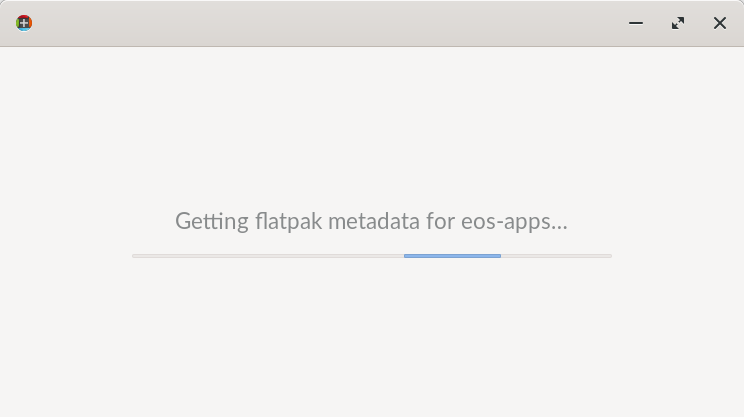Click the word "metadata" in the status label
Viewport: 744px width, 417px height.
[x=374, y=221]
